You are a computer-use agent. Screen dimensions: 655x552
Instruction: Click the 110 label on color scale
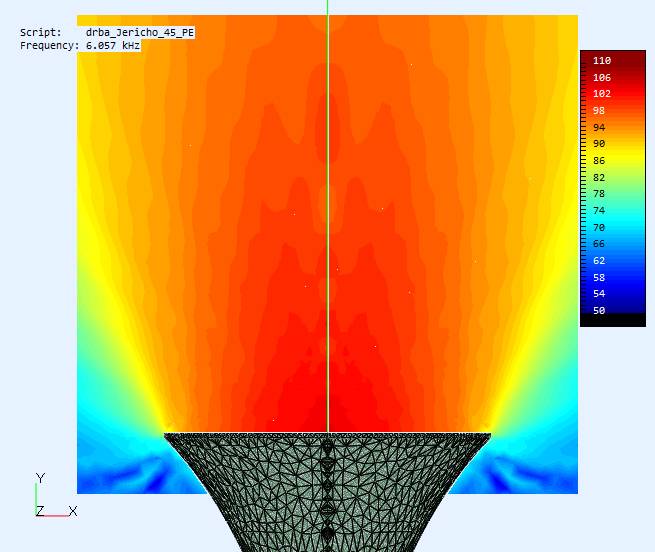(x=602, y=61)
